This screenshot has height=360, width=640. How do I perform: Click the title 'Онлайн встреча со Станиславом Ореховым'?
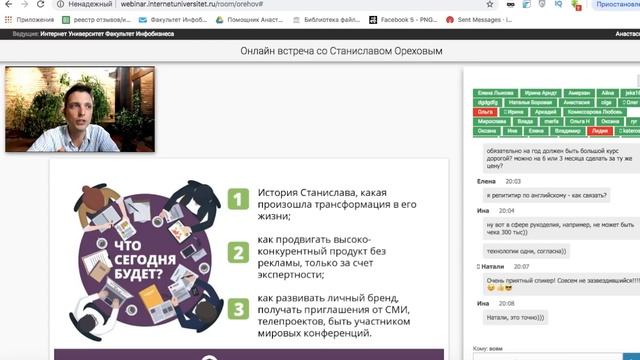coord(341,51)
